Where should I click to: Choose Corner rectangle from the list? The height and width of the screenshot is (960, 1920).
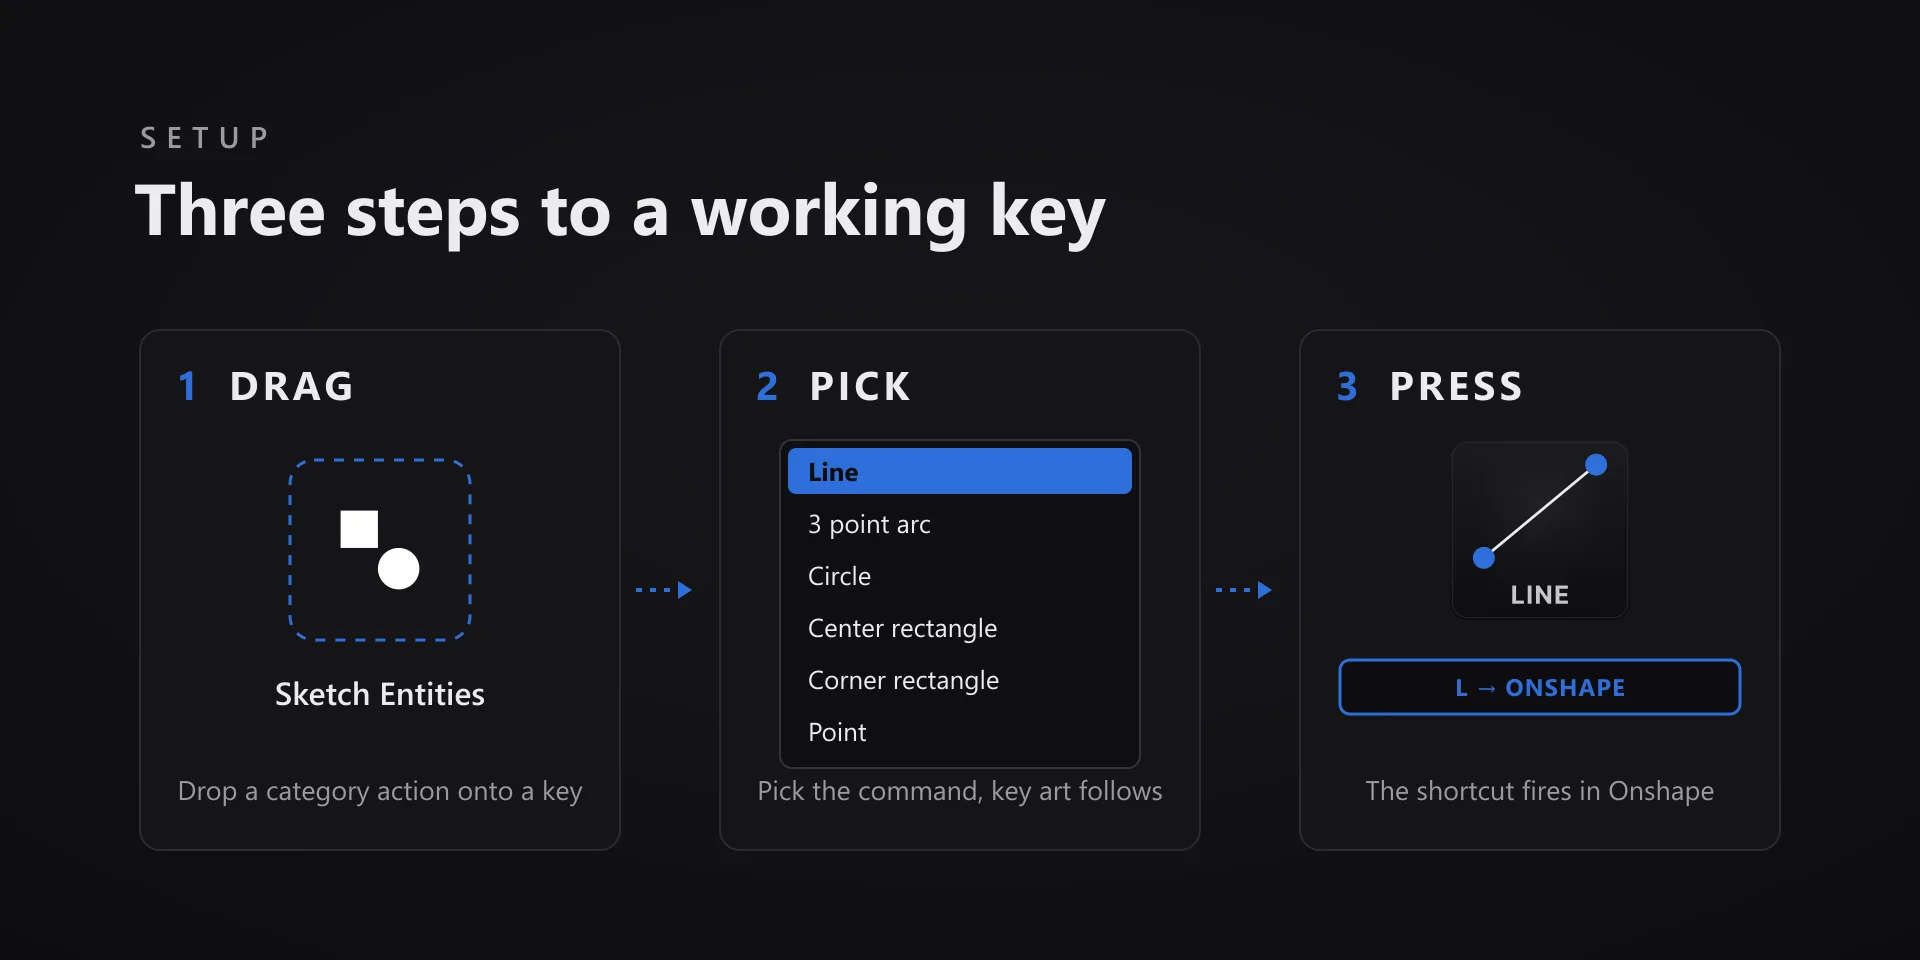coord(960,680)
